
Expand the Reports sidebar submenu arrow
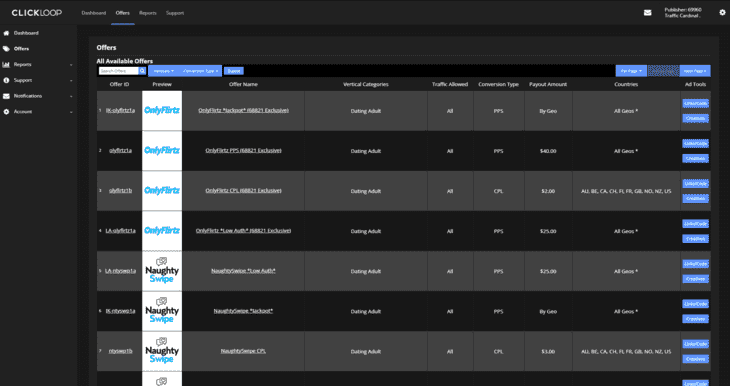pos(71,65)
